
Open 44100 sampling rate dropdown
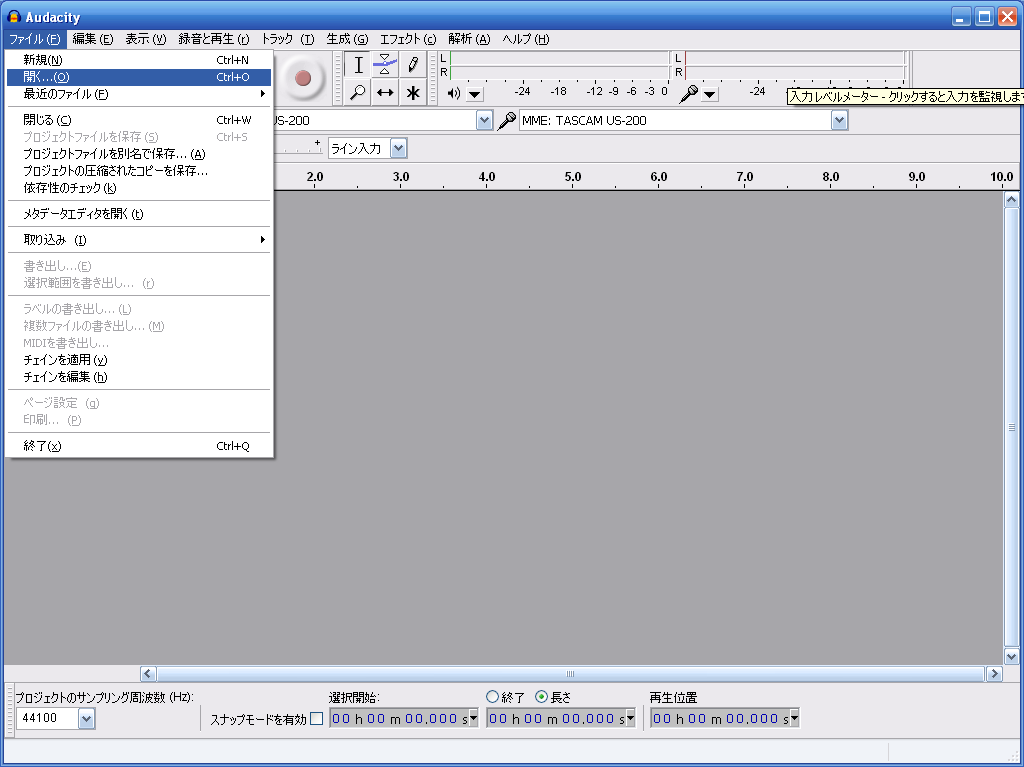[x=86, y=719]
